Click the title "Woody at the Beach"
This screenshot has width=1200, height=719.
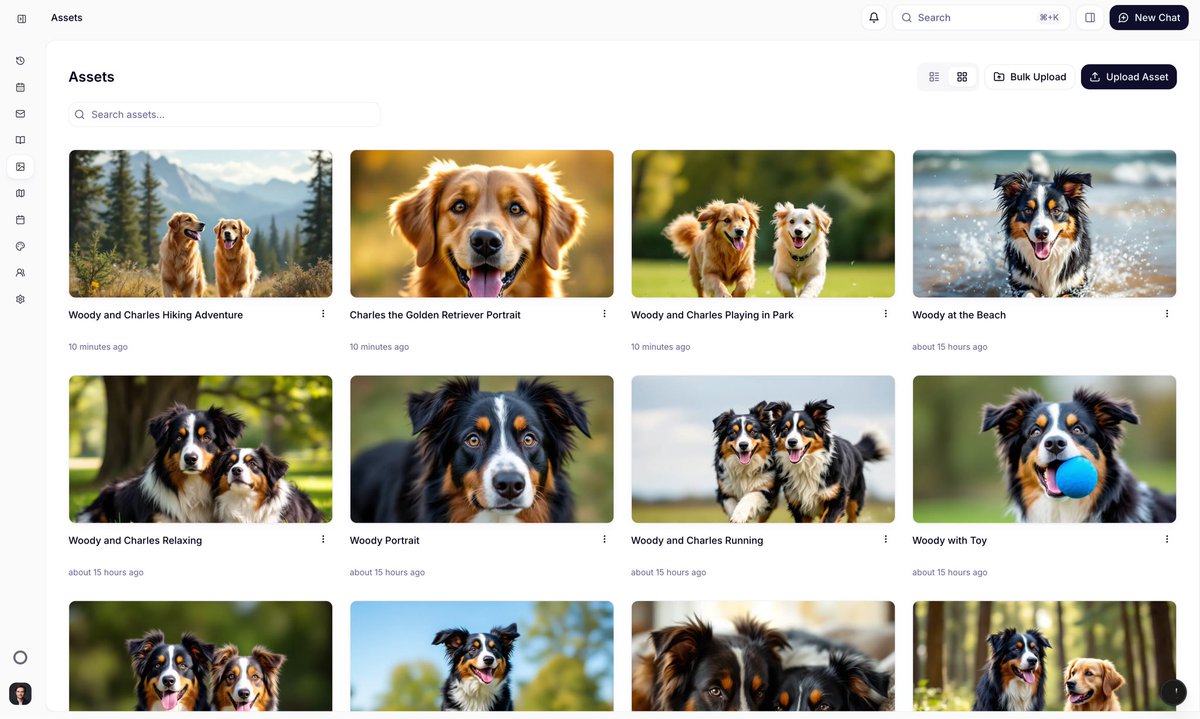pyautogui.click(x=959, y=315)
